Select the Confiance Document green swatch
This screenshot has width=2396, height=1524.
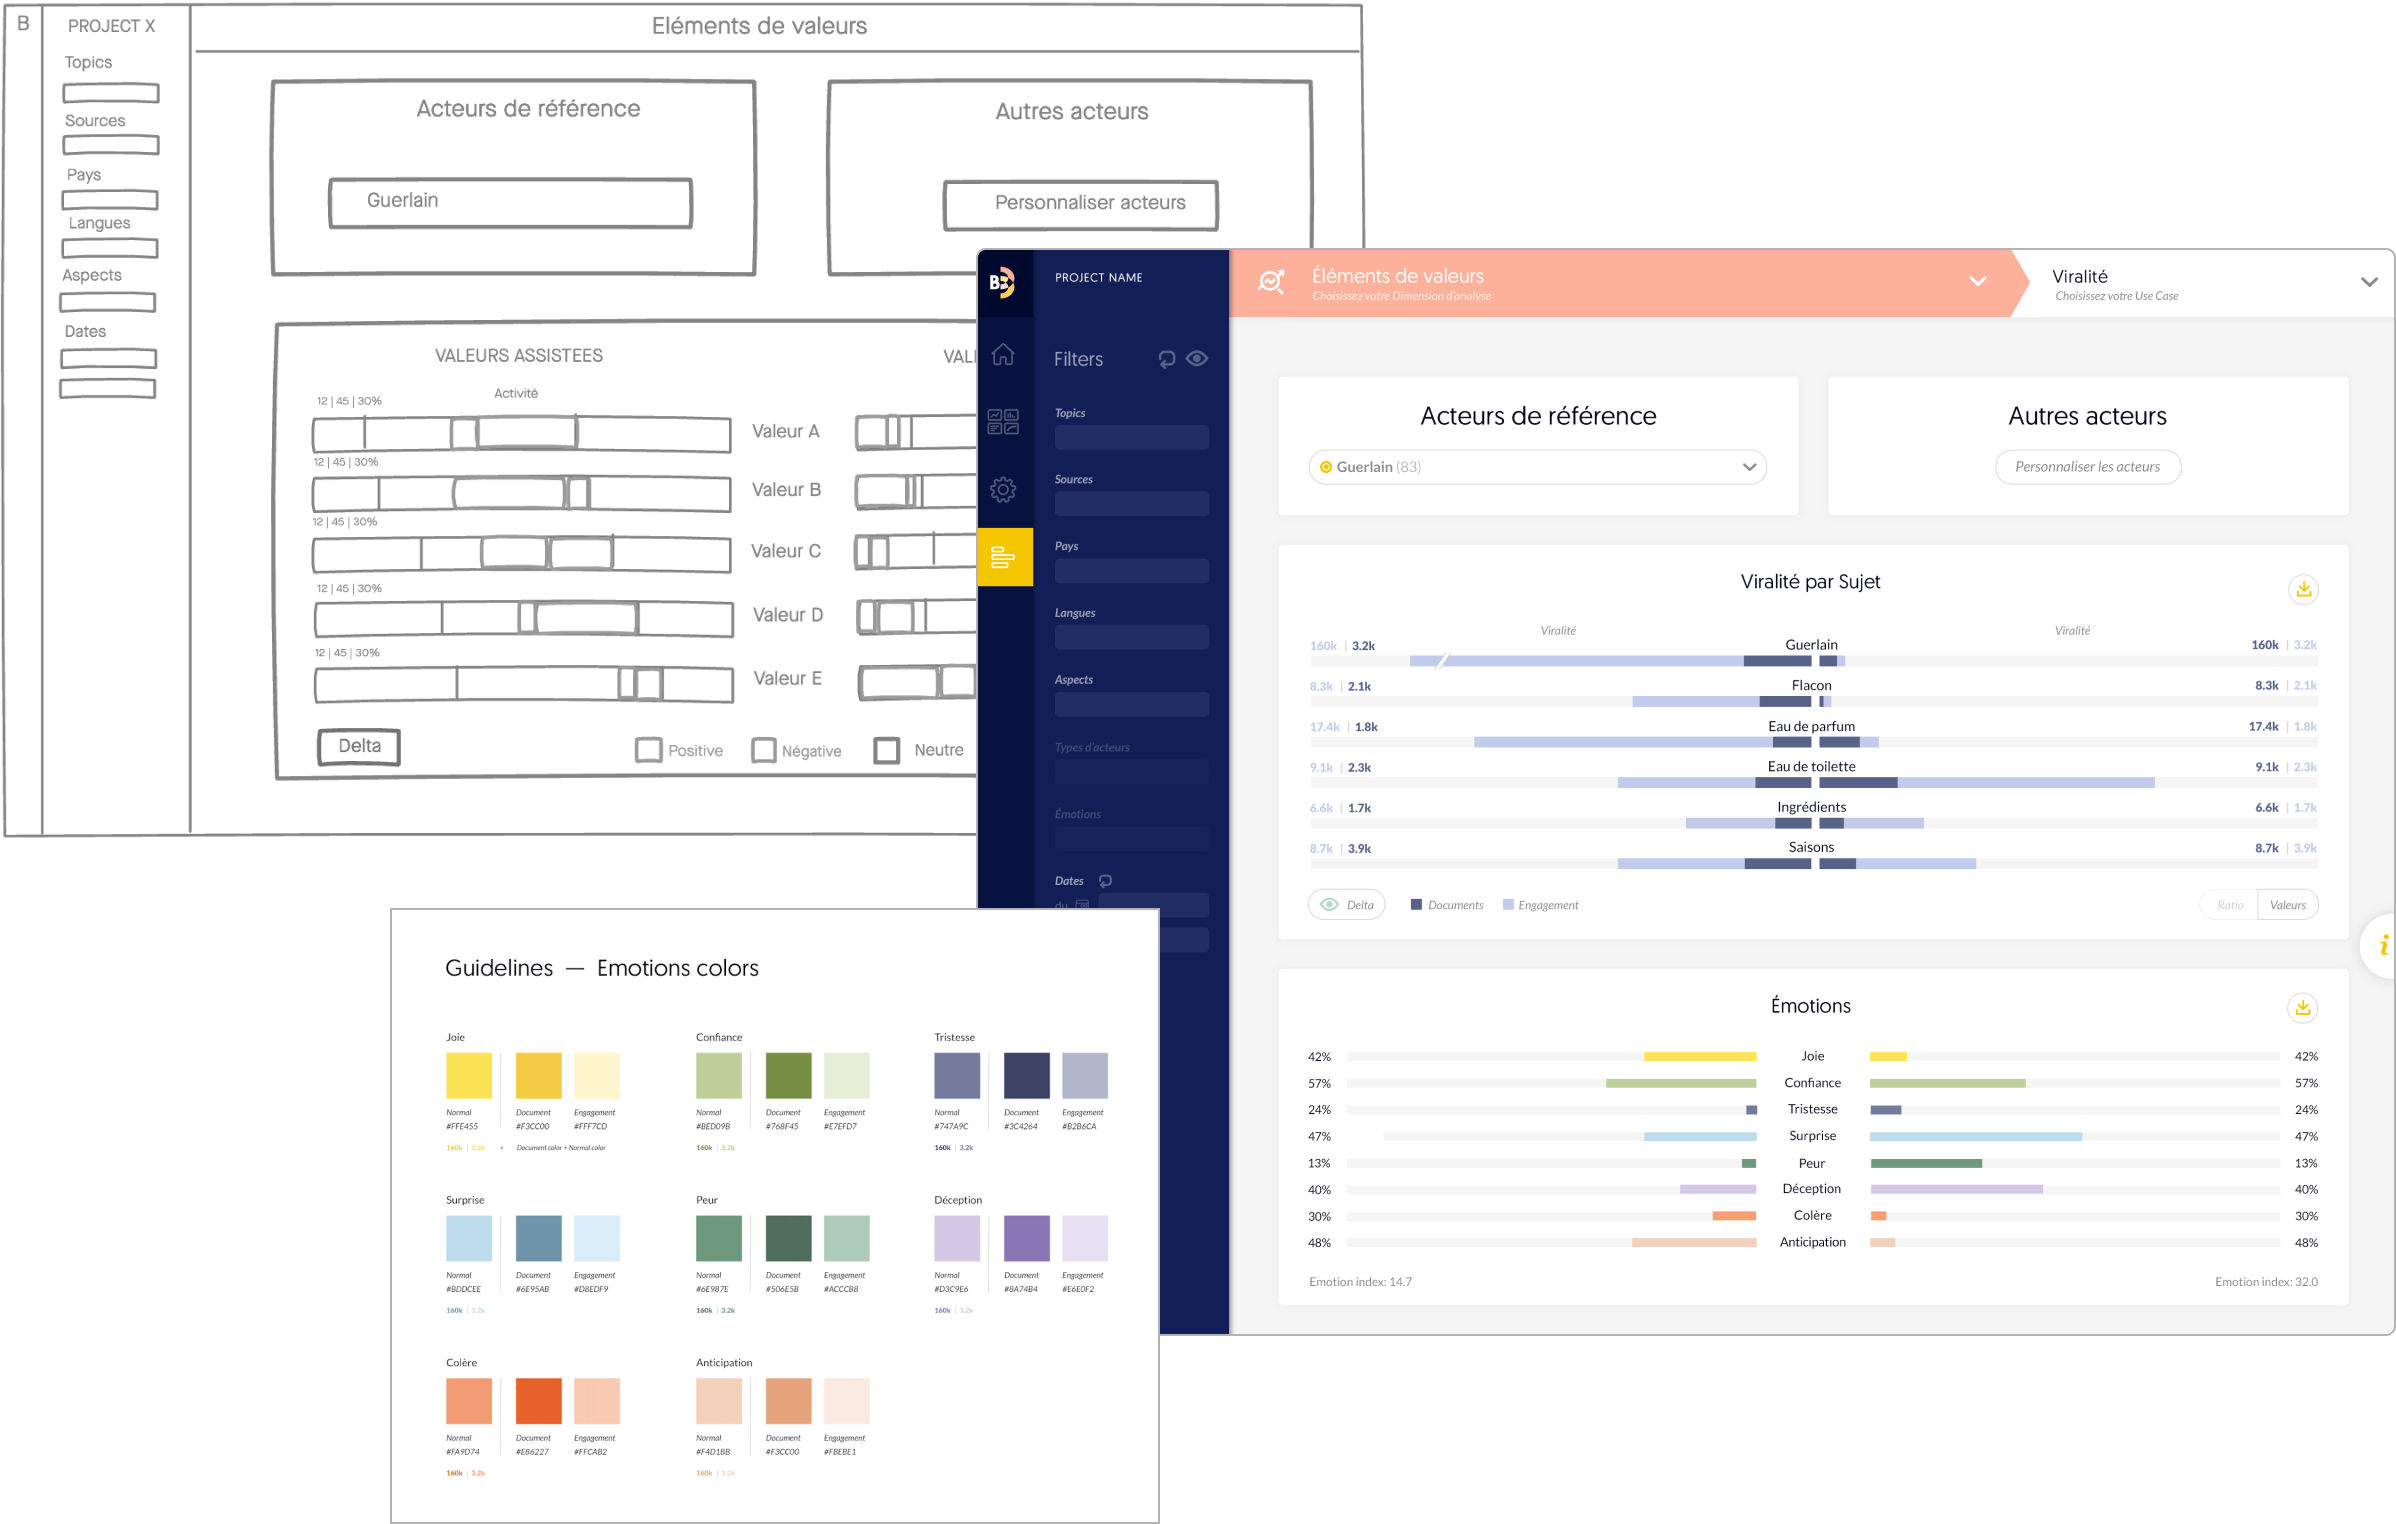click(788, 1076)
